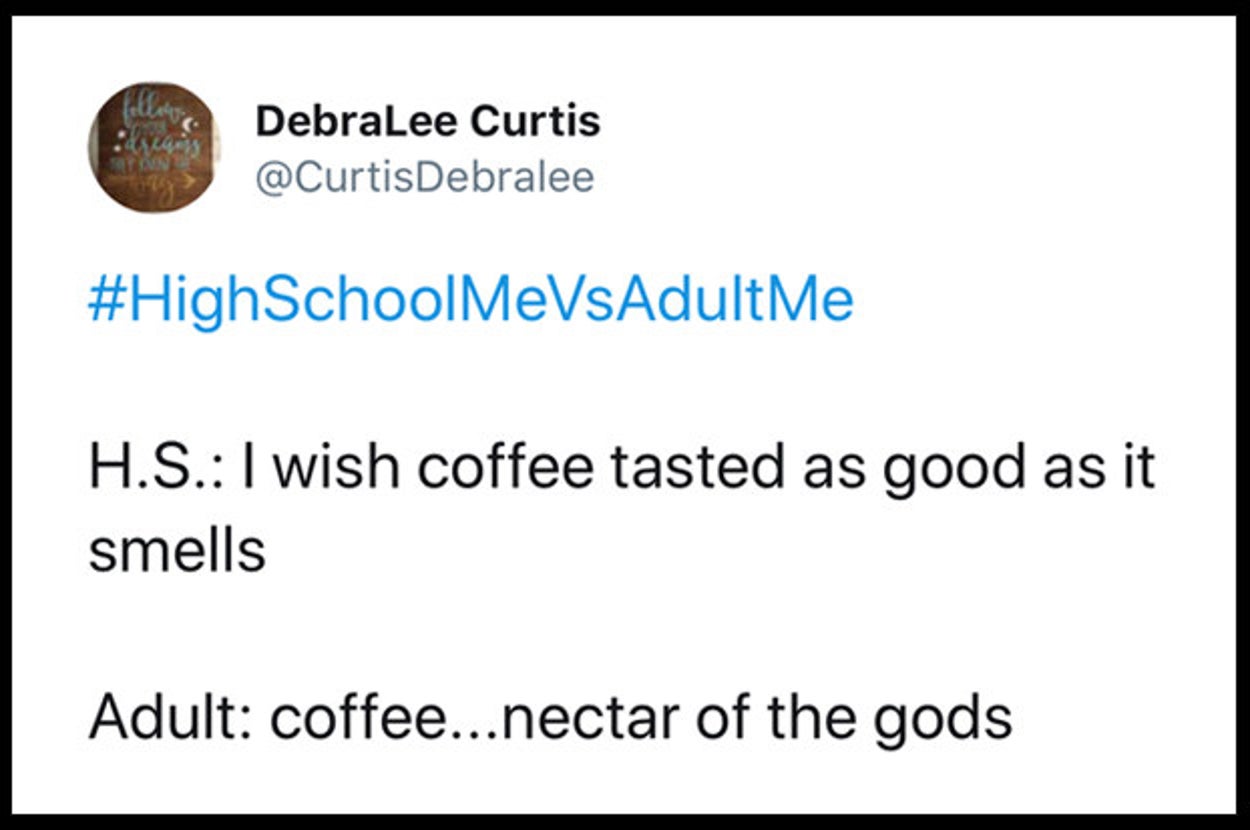Image resolution: width=1250 pixels, height=830 pixels.
Task: Click the surname "Curtis" in the display name
Action: 535,122
